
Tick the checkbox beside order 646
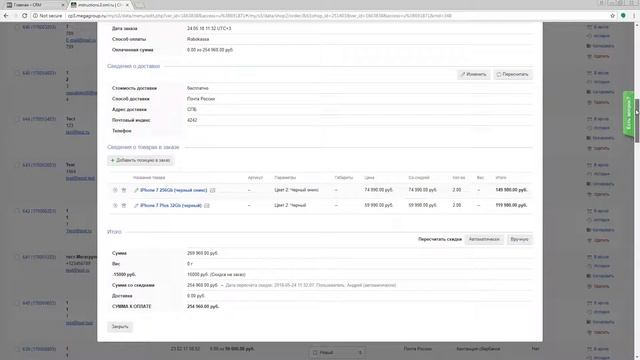tap(17, 27)
